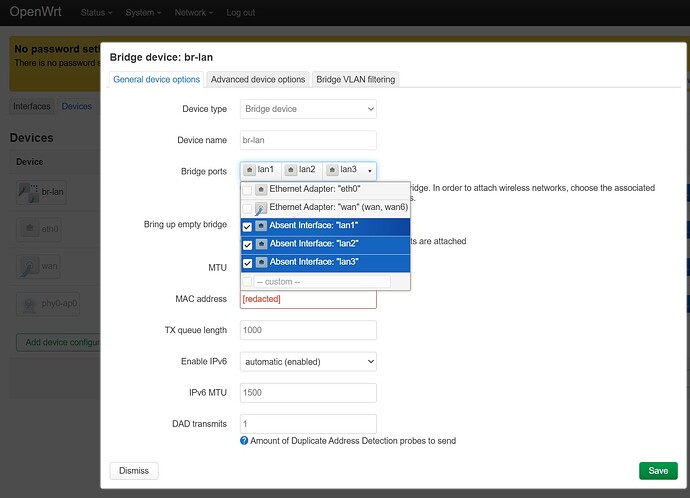Uncheck the Absent Interface lan3 checkbox
Image resolution: width=690 pixels, height=498 pixels.
point(247,263)
